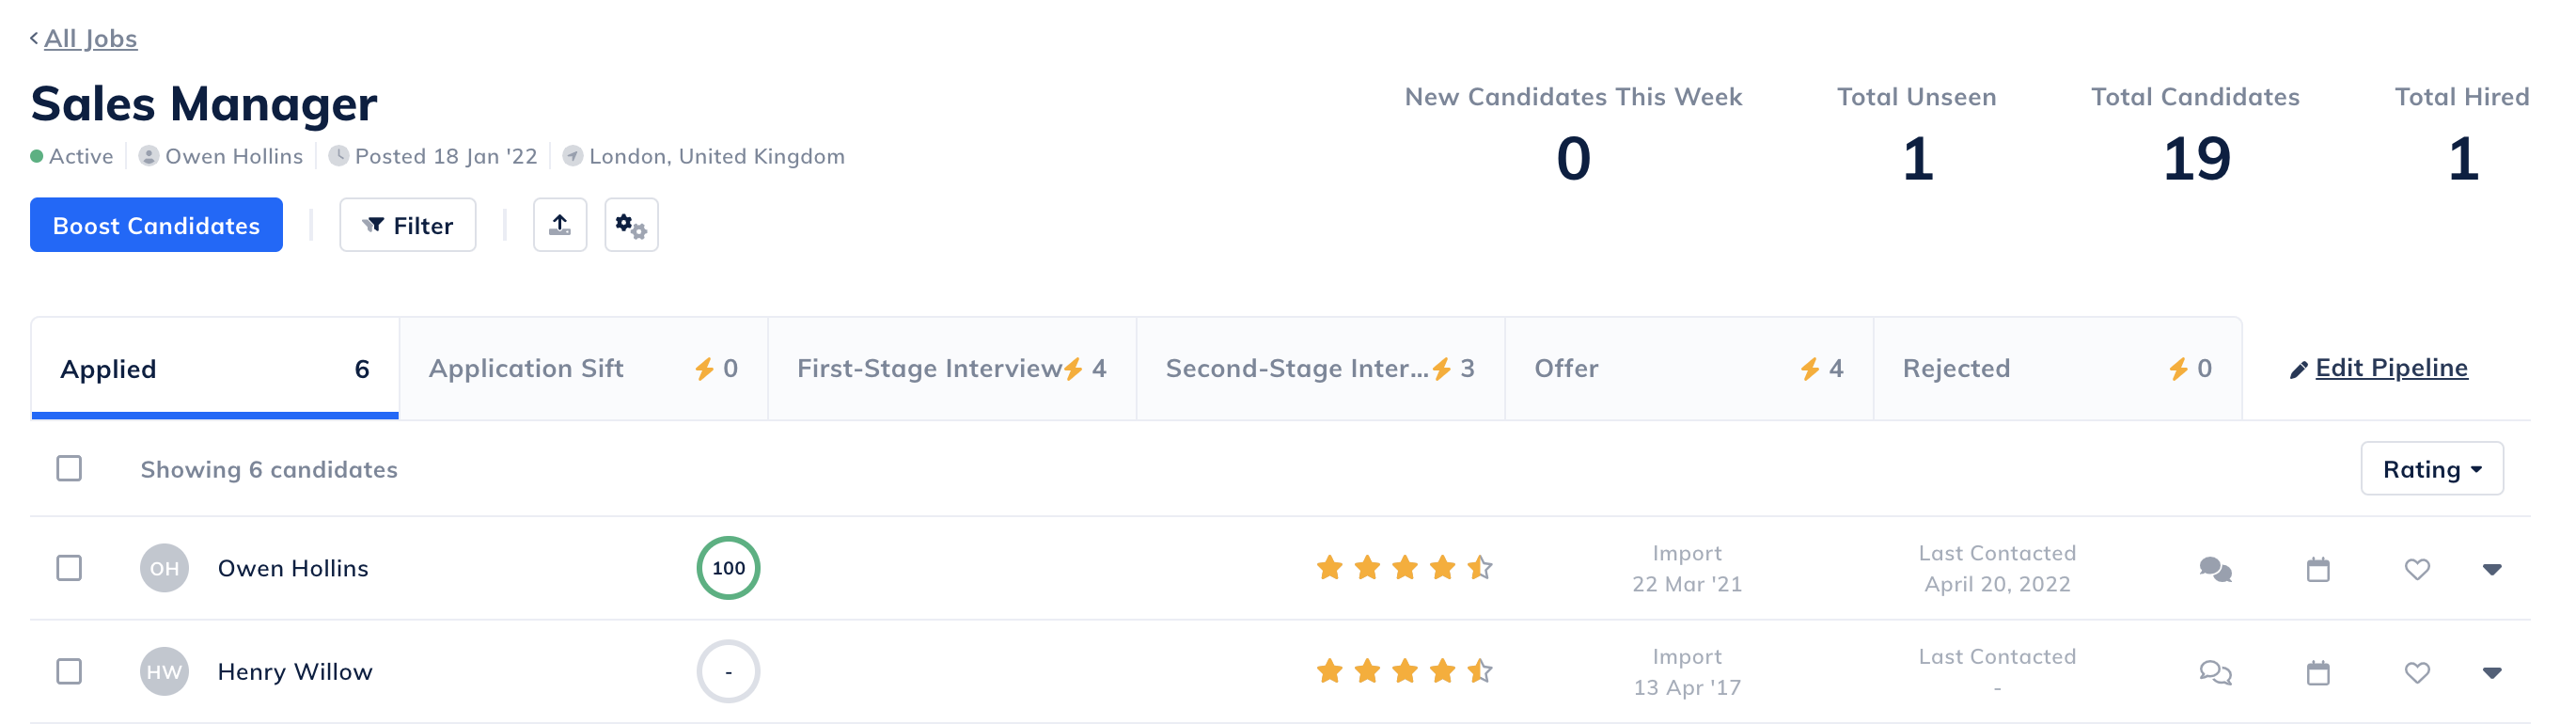Open the Rating sort dropdown

pos(2431,469)
